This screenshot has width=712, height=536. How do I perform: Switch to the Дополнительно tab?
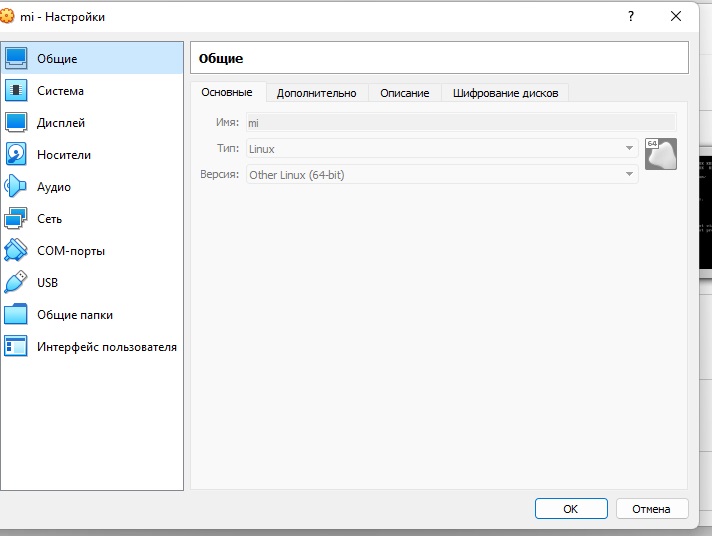[x=316, y=92]
